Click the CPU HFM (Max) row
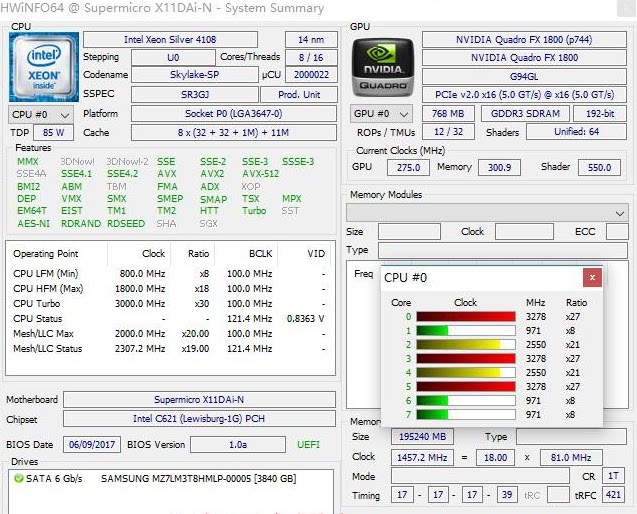Image resolution: width=637 pixels, height=514 pixels. pyautogui.click(x=169, y=288)
